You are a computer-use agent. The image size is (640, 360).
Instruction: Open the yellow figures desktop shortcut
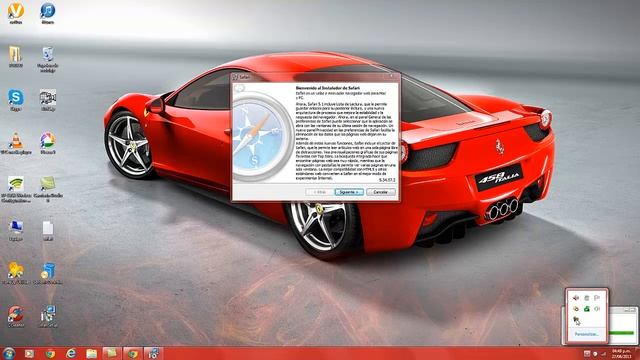point(16,273)
